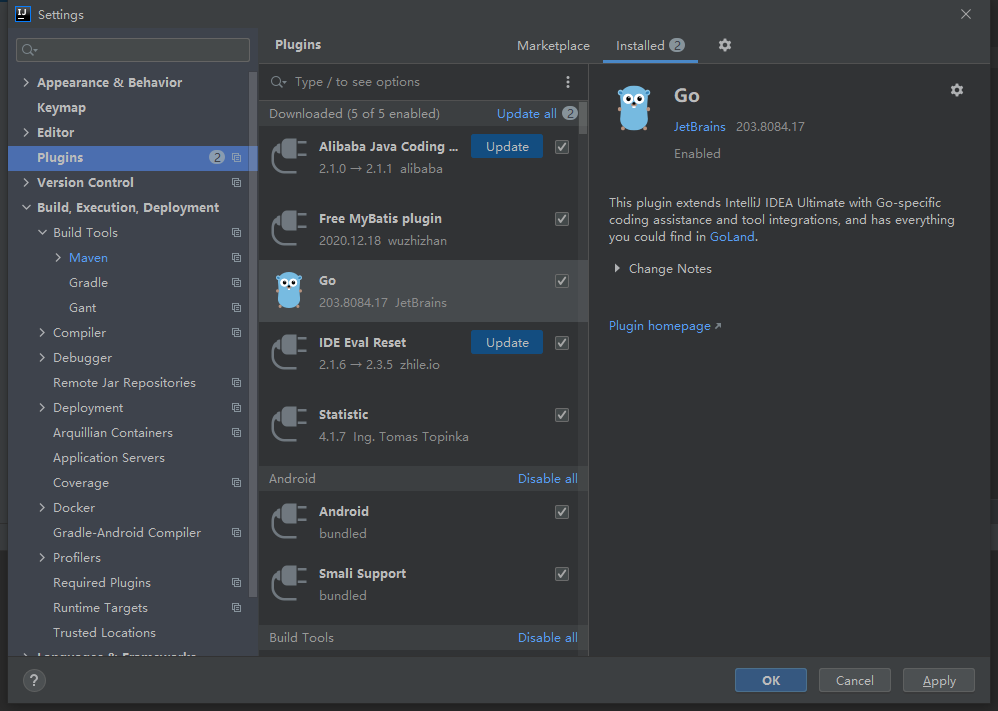This screenshot has height=711, width=998.
Task: Open the plugins gear settings in header
Action: point(724,45)
